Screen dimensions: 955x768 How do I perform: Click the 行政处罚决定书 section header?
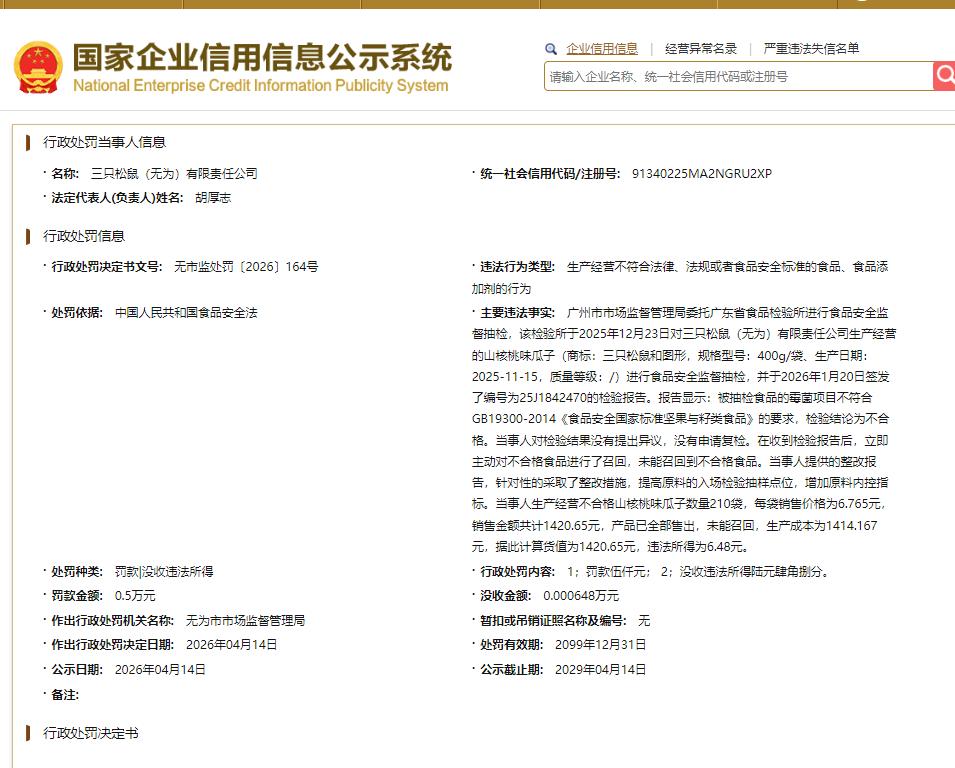point(91,733)
